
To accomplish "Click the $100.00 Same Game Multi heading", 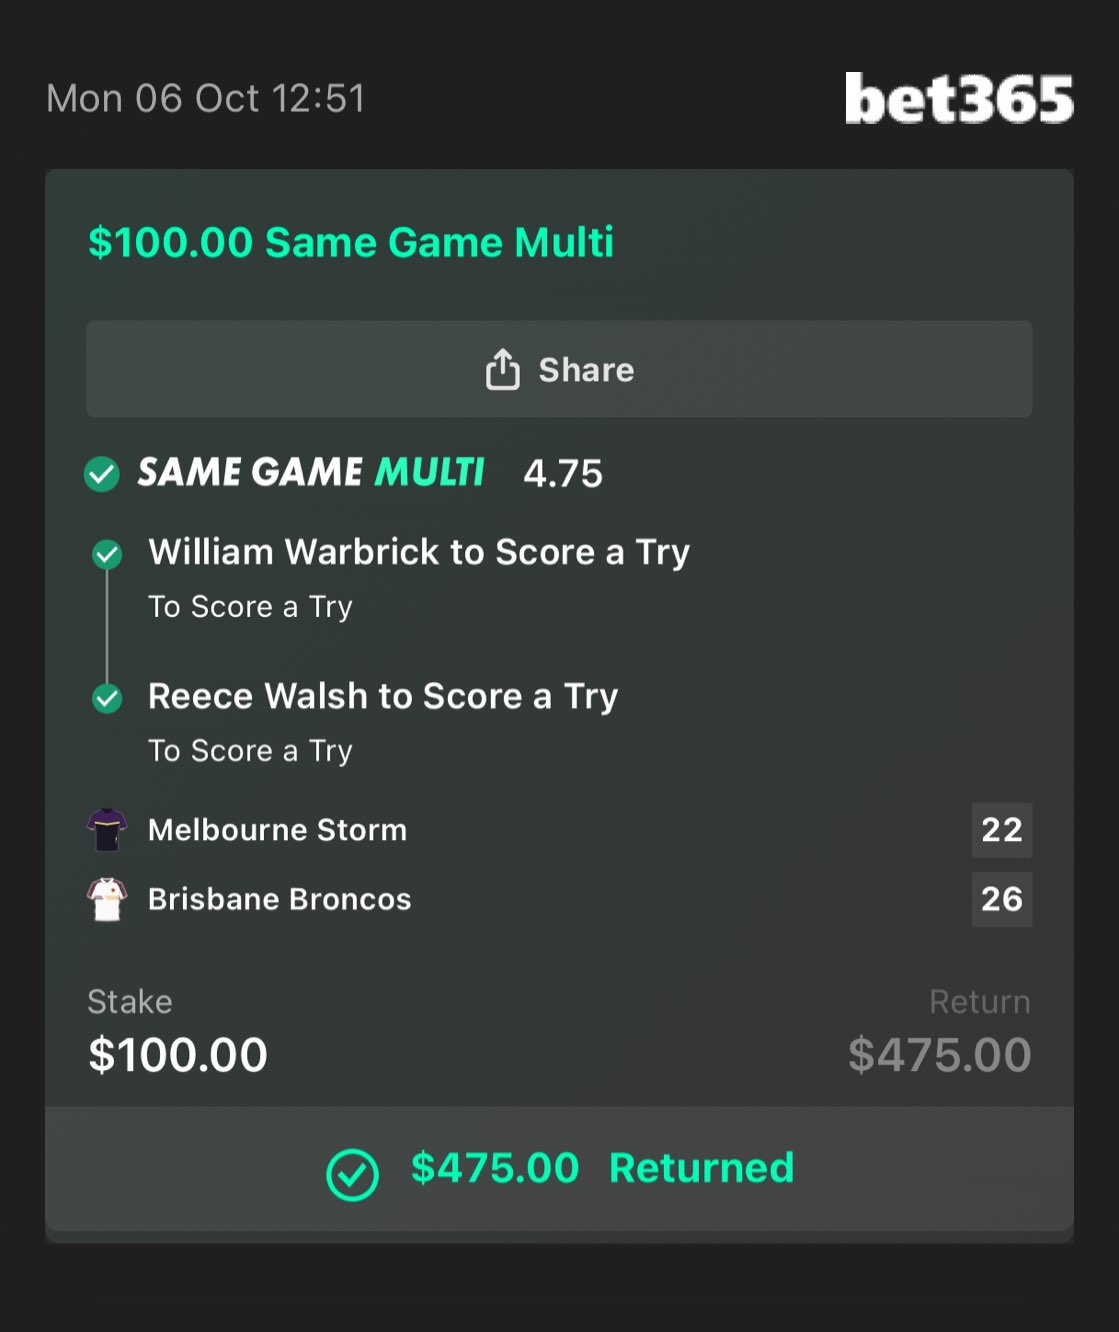I will click(350, 243).
